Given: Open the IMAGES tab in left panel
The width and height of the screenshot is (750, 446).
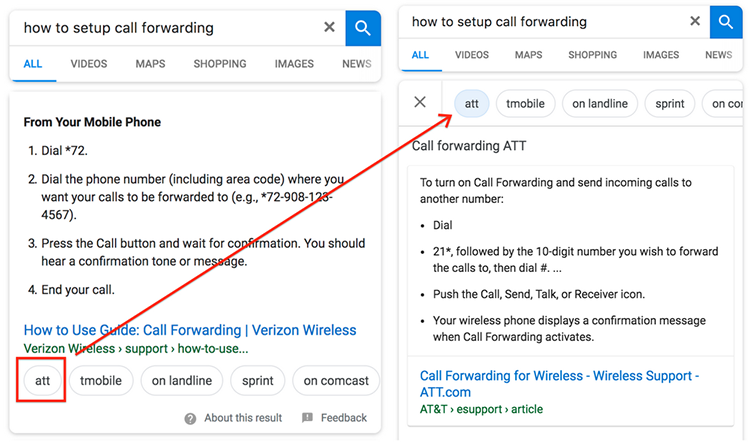Looking at the screenshot, I should pos(294,64).
